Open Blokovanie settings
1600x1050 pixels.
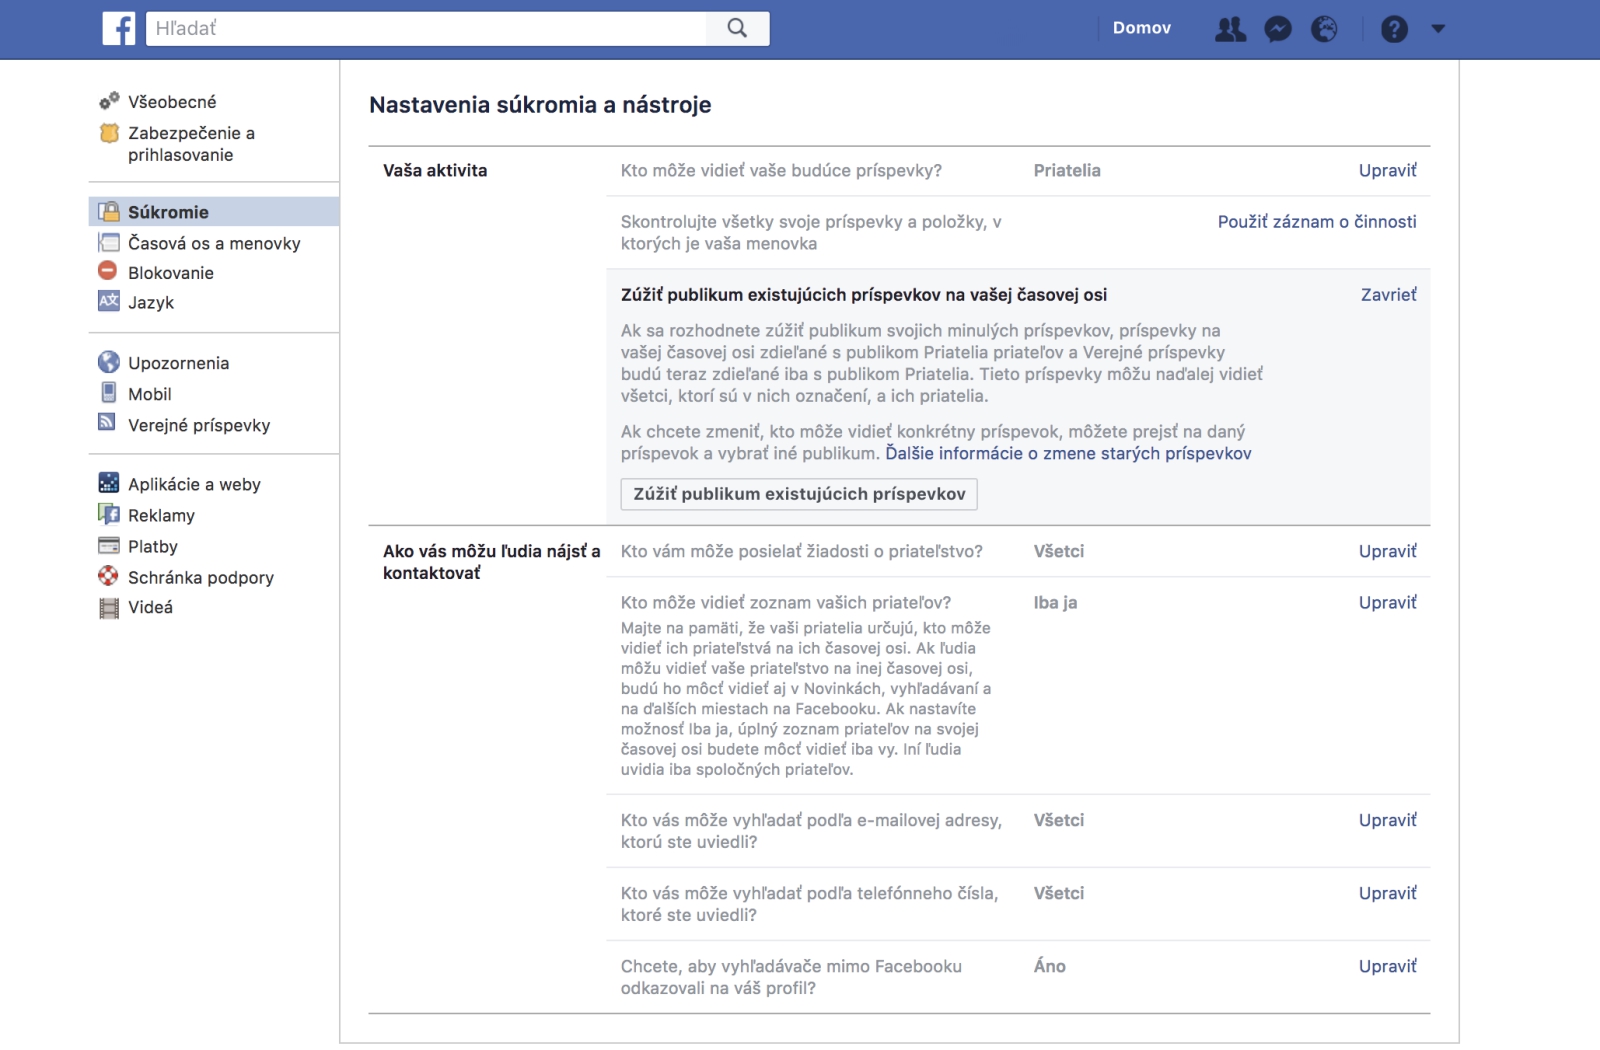(x=171, y=273)
